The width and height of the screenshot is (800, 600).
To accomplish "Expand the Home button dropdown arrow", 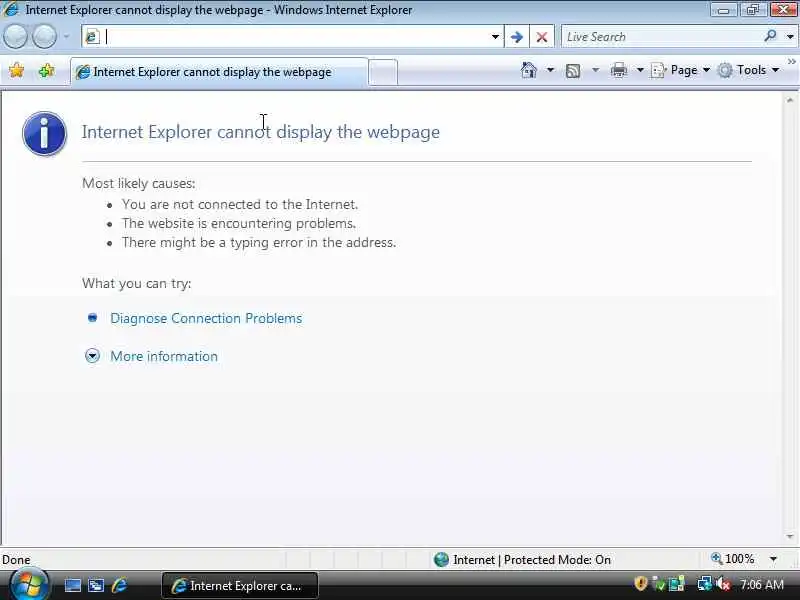I will click(550, 70).
